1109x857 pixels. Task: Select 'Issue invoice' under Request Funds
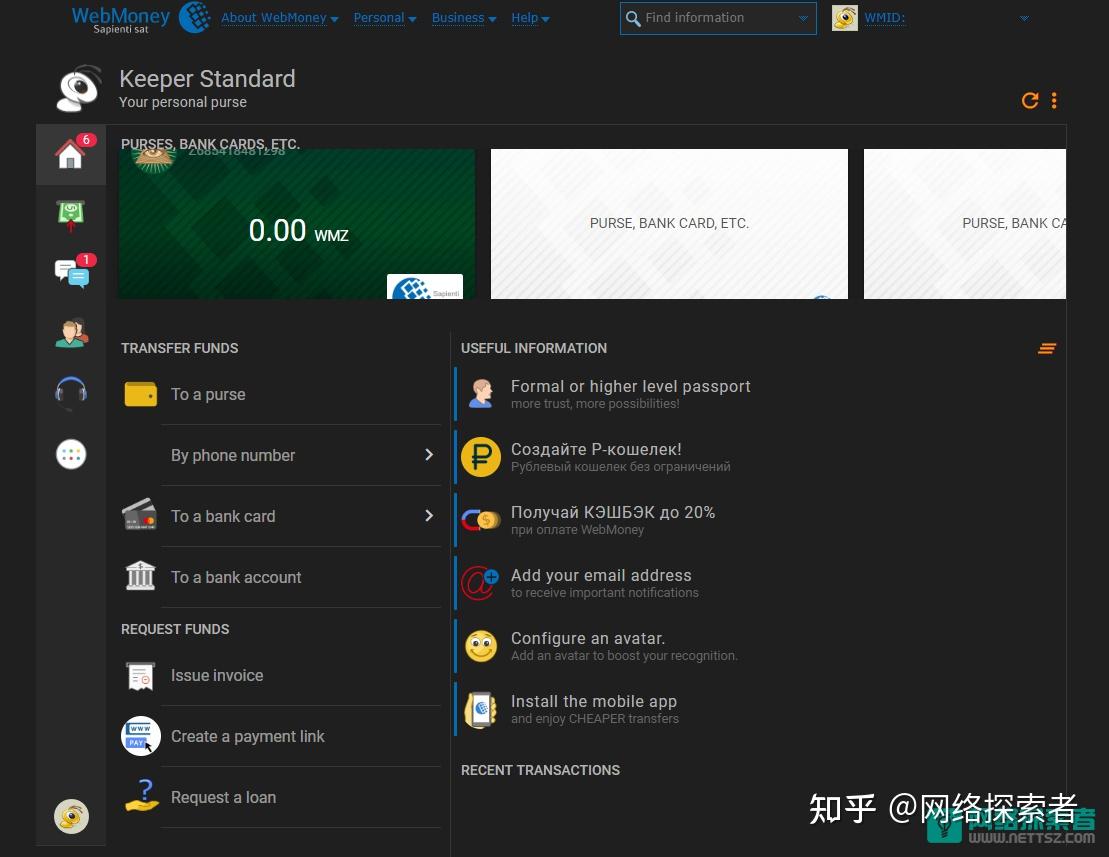point(217,675)
